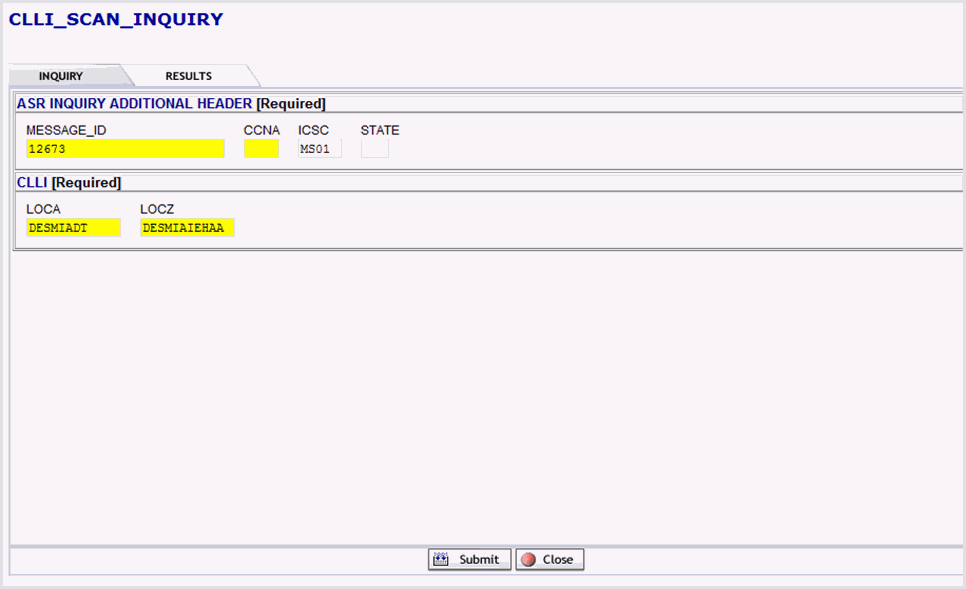Screen dimensions: 966x589
Task: Click the MESSAGE_ID field containing 12673
Action: tap(125, 149)
